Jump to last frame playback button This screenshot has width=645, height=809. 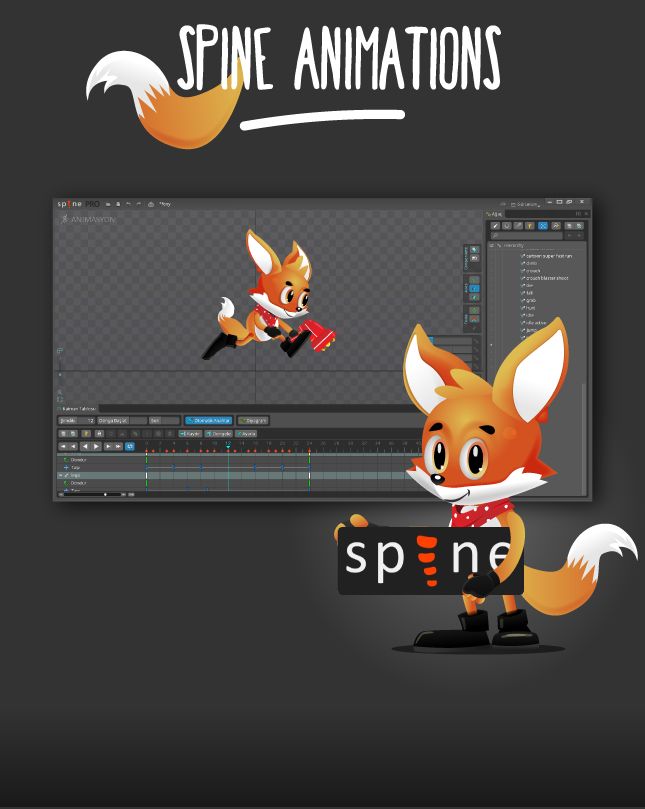click(119, 446)
